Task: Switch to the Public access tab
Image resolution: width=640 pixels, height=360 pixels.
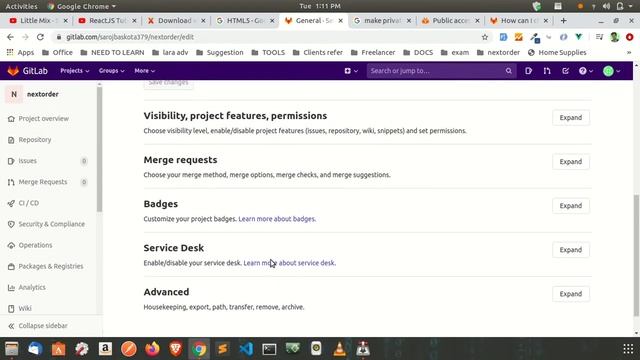Action: click(450, 20)
